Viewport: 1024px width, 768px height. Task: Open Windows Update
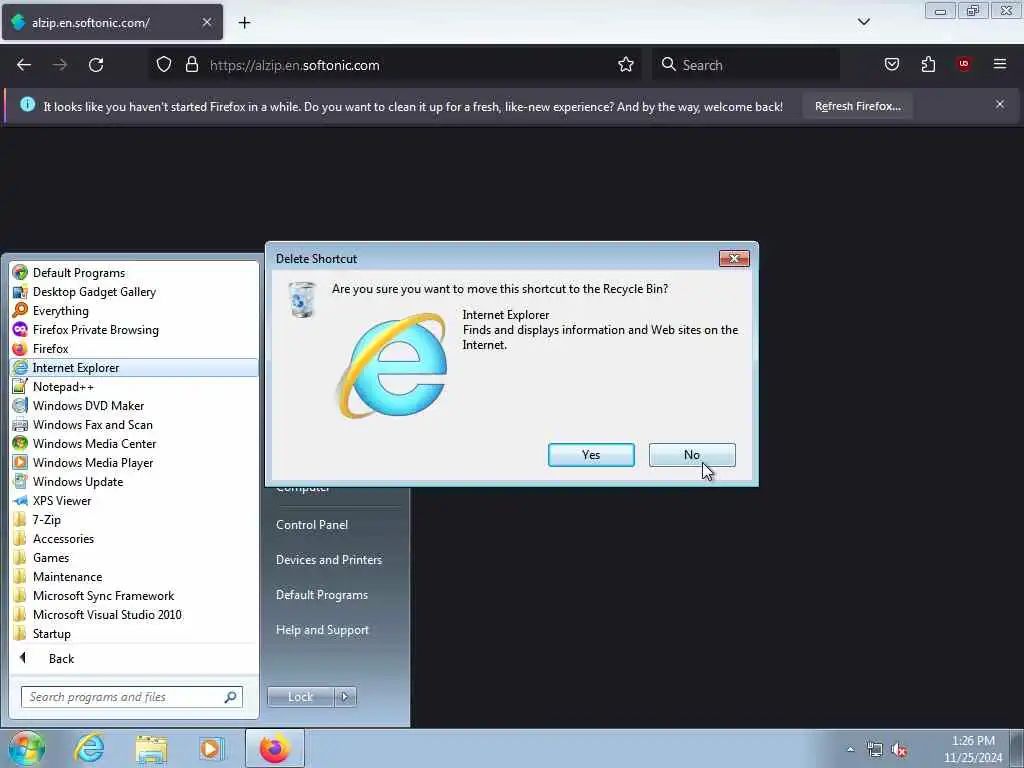click(x=134, y=481)
